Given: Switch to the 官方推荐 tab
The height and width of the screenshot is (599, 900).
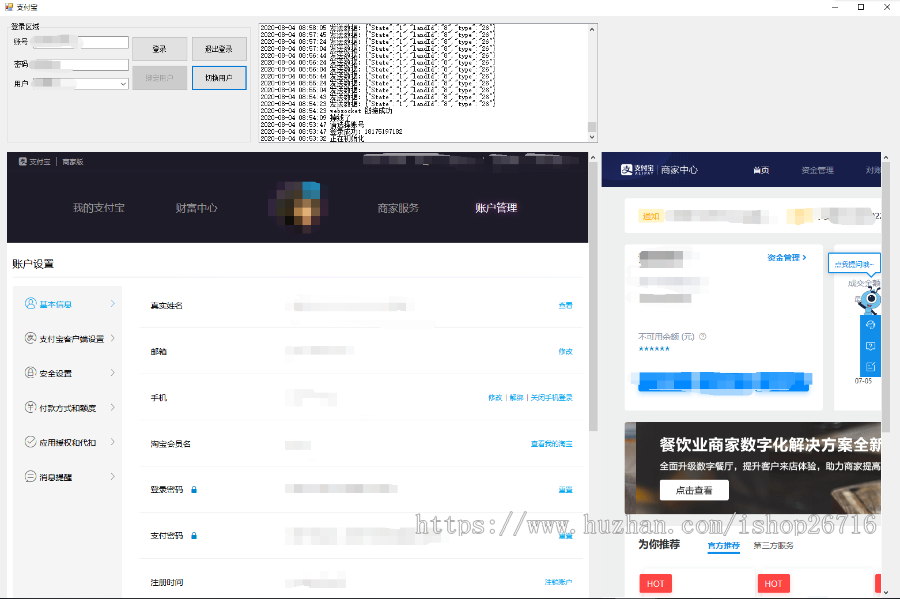Looking at the screenshot, I should pos(724,546).
